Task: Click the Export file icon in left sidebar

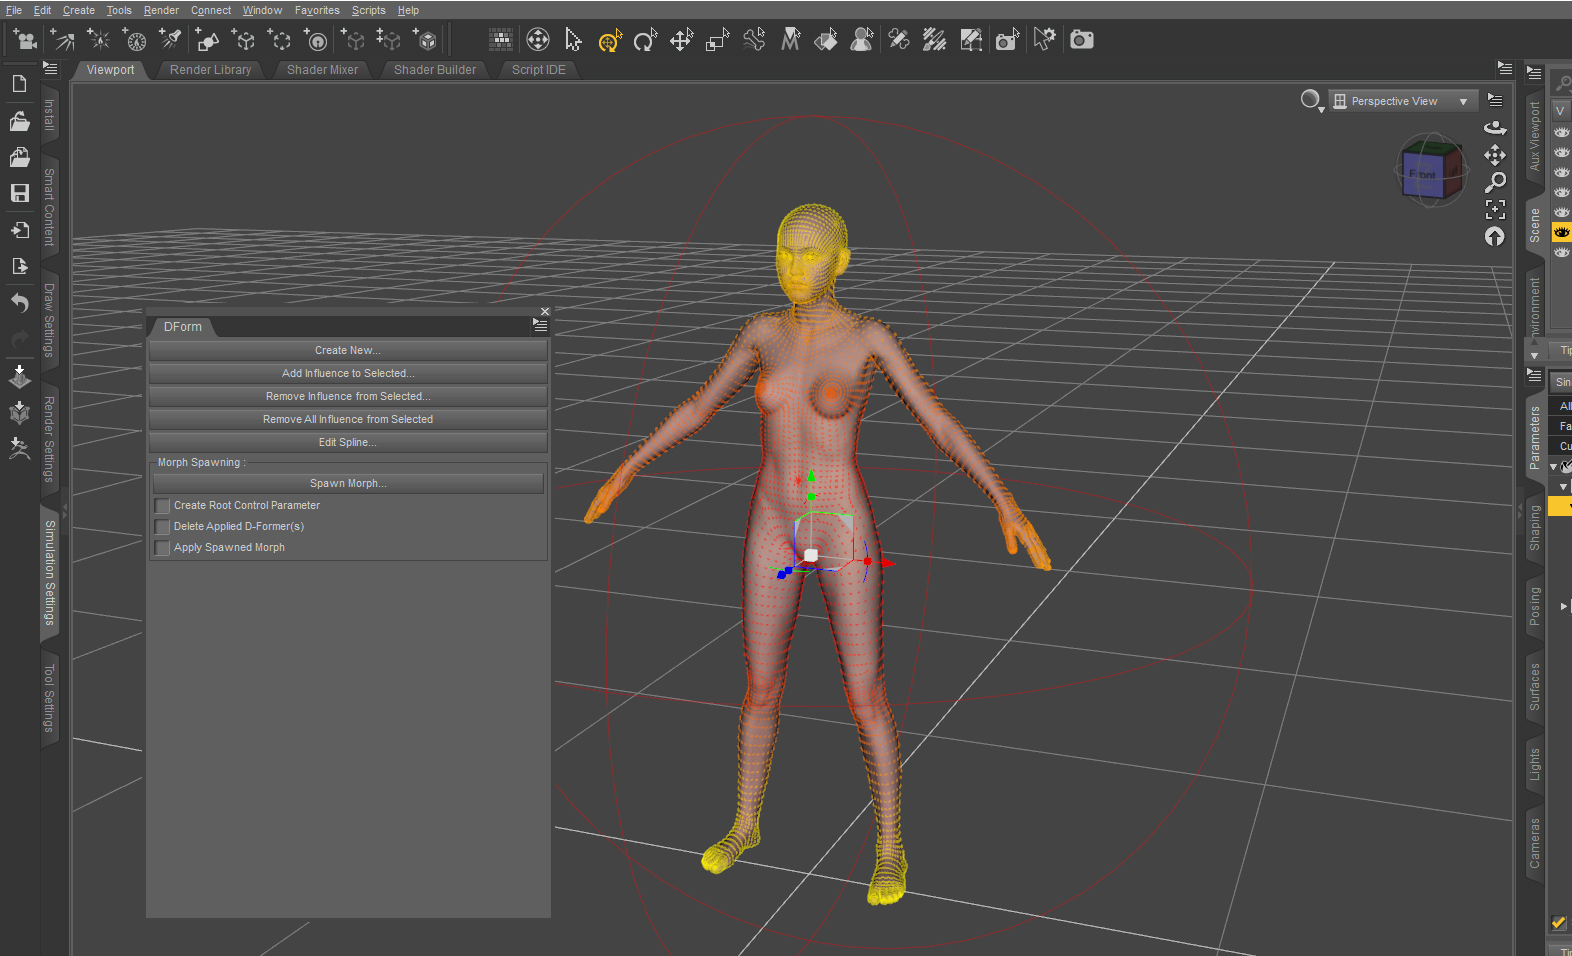Action: click(x=19, y=266)
